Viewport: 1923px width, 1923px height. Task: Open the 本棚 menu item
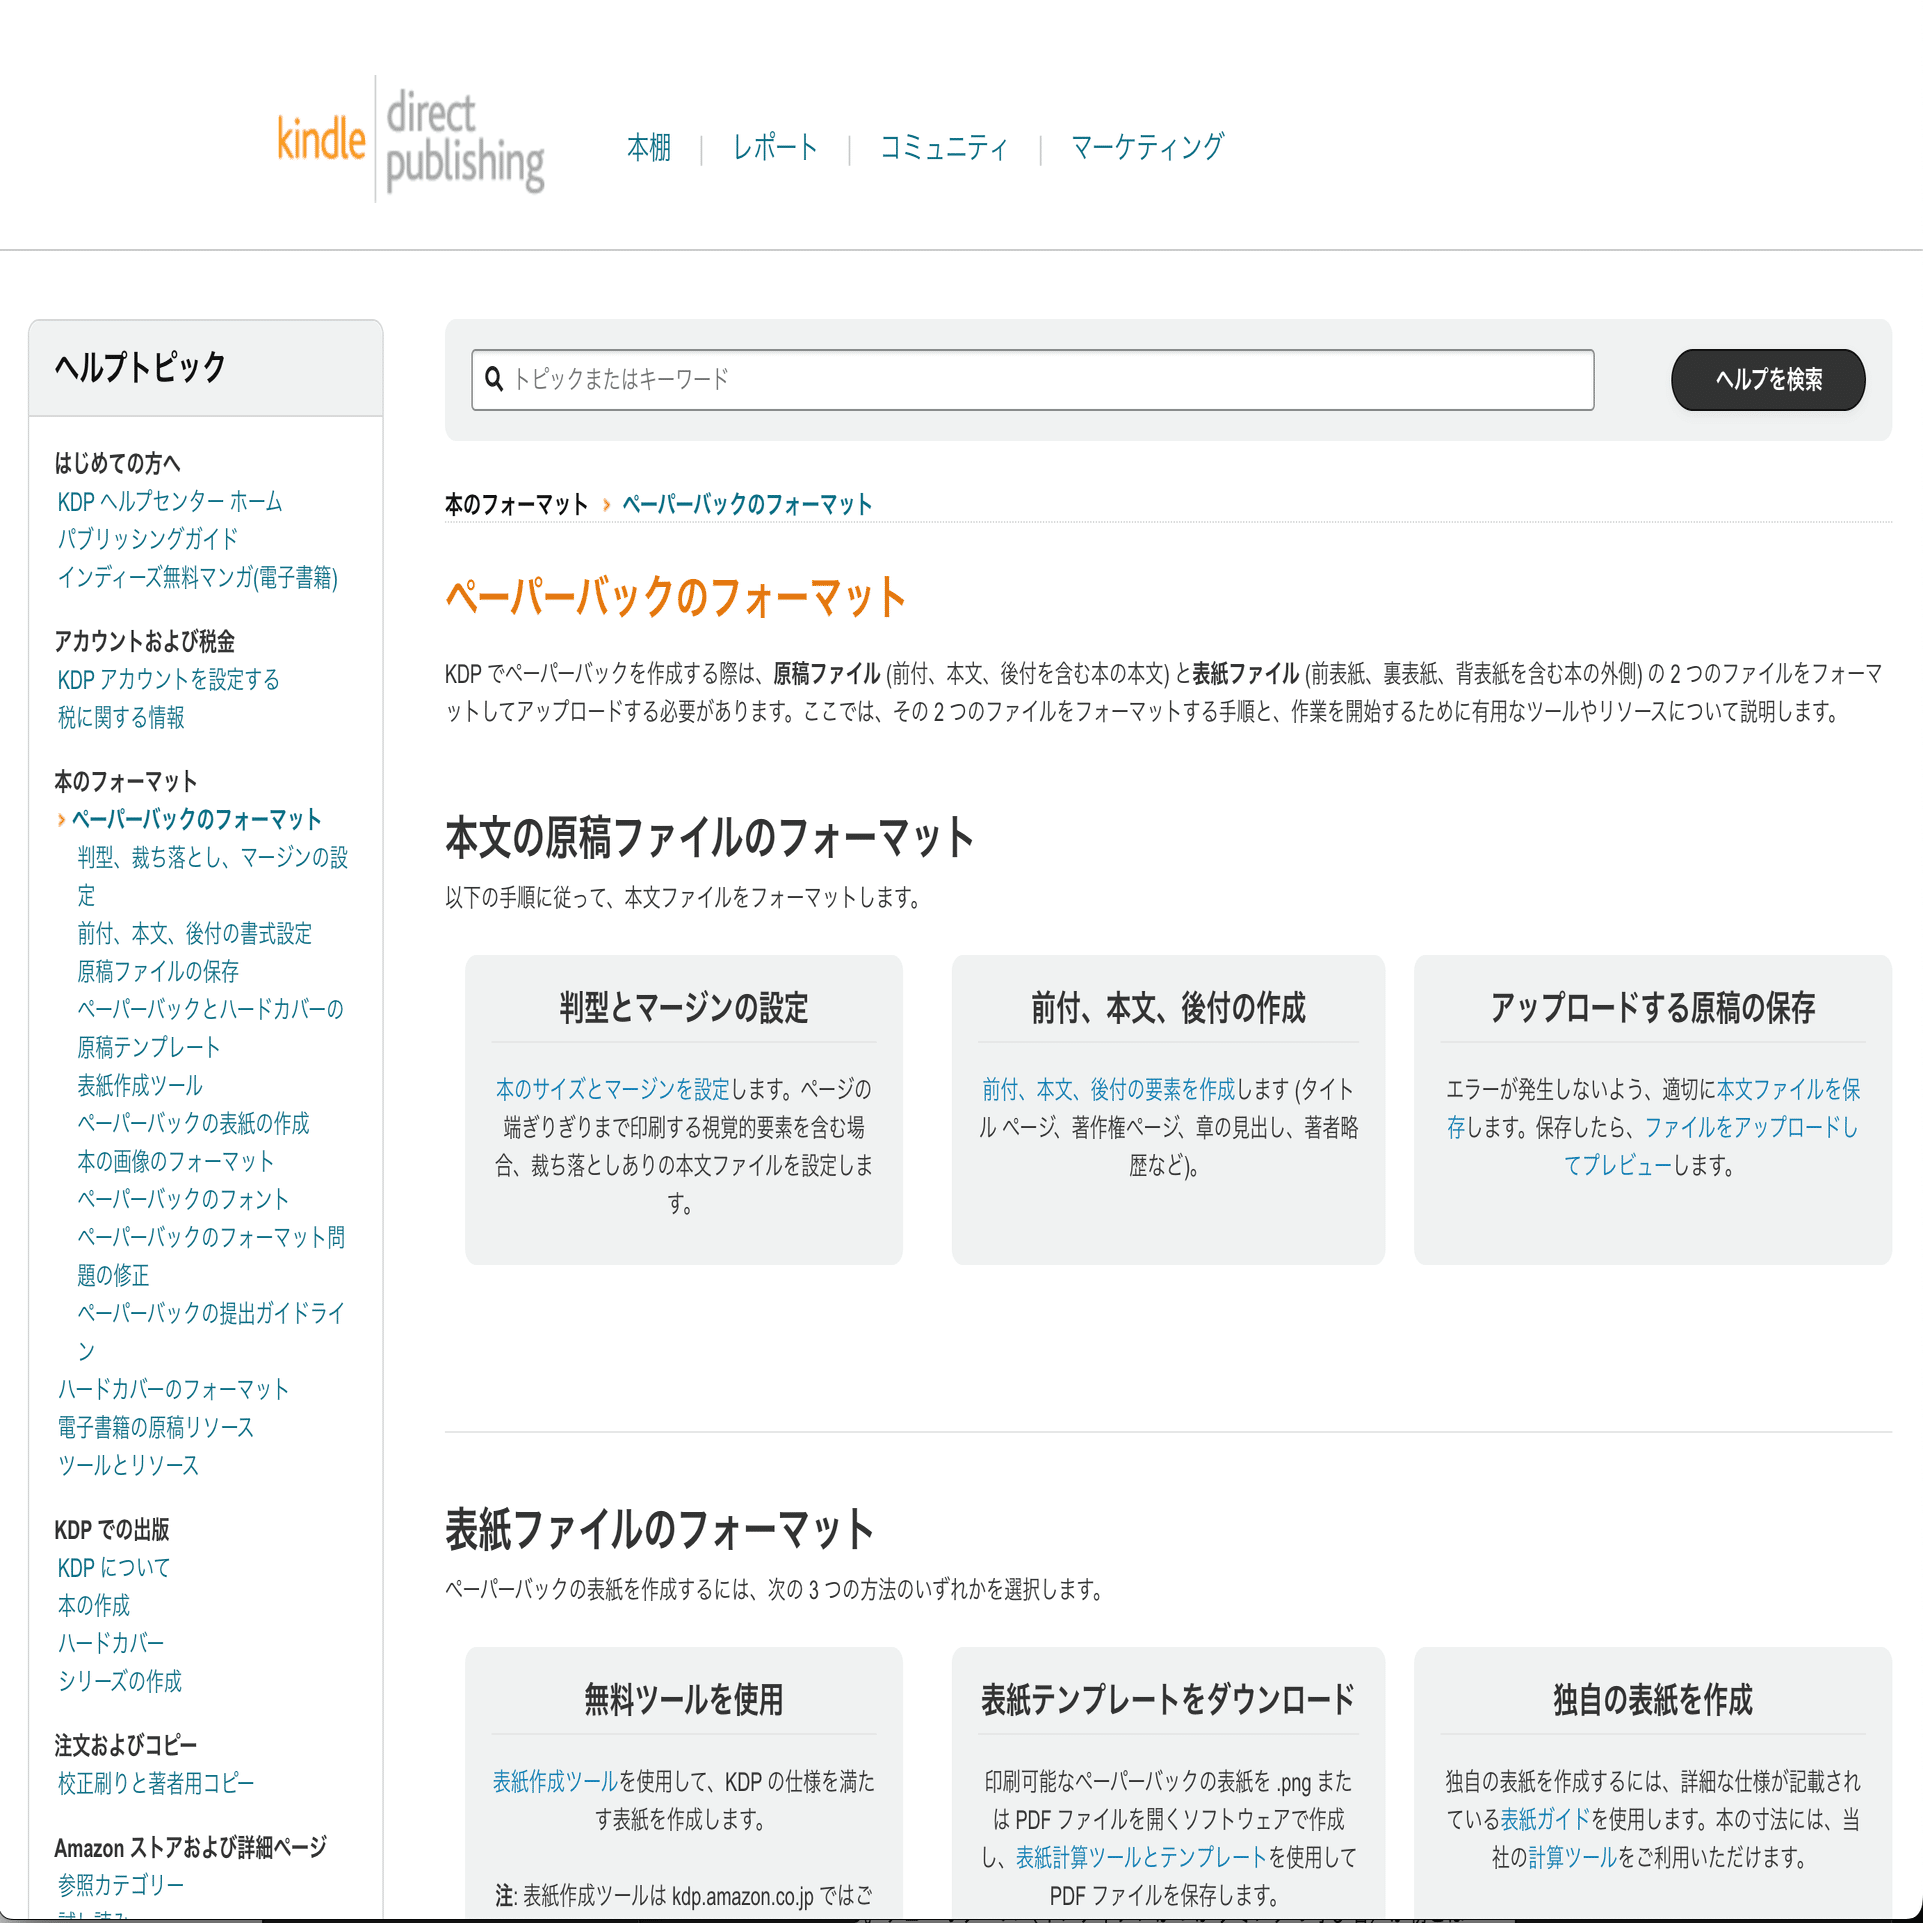[x=648, y=148]
